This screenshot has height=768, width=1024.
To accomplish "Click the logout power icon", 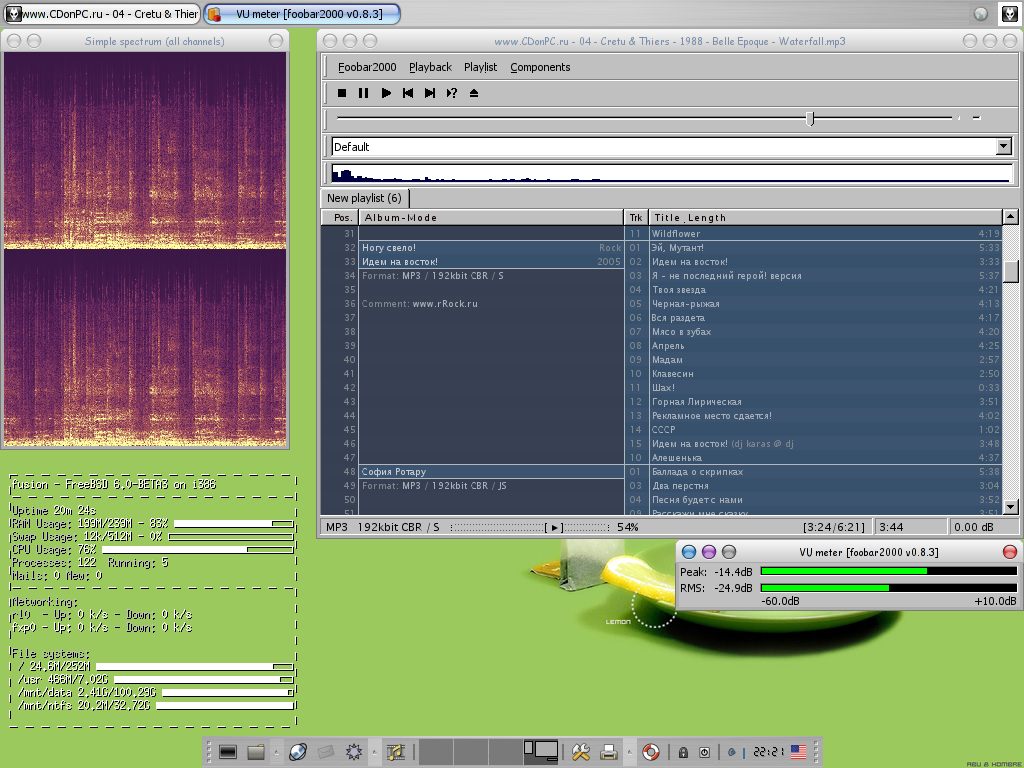I will (705, 752).
